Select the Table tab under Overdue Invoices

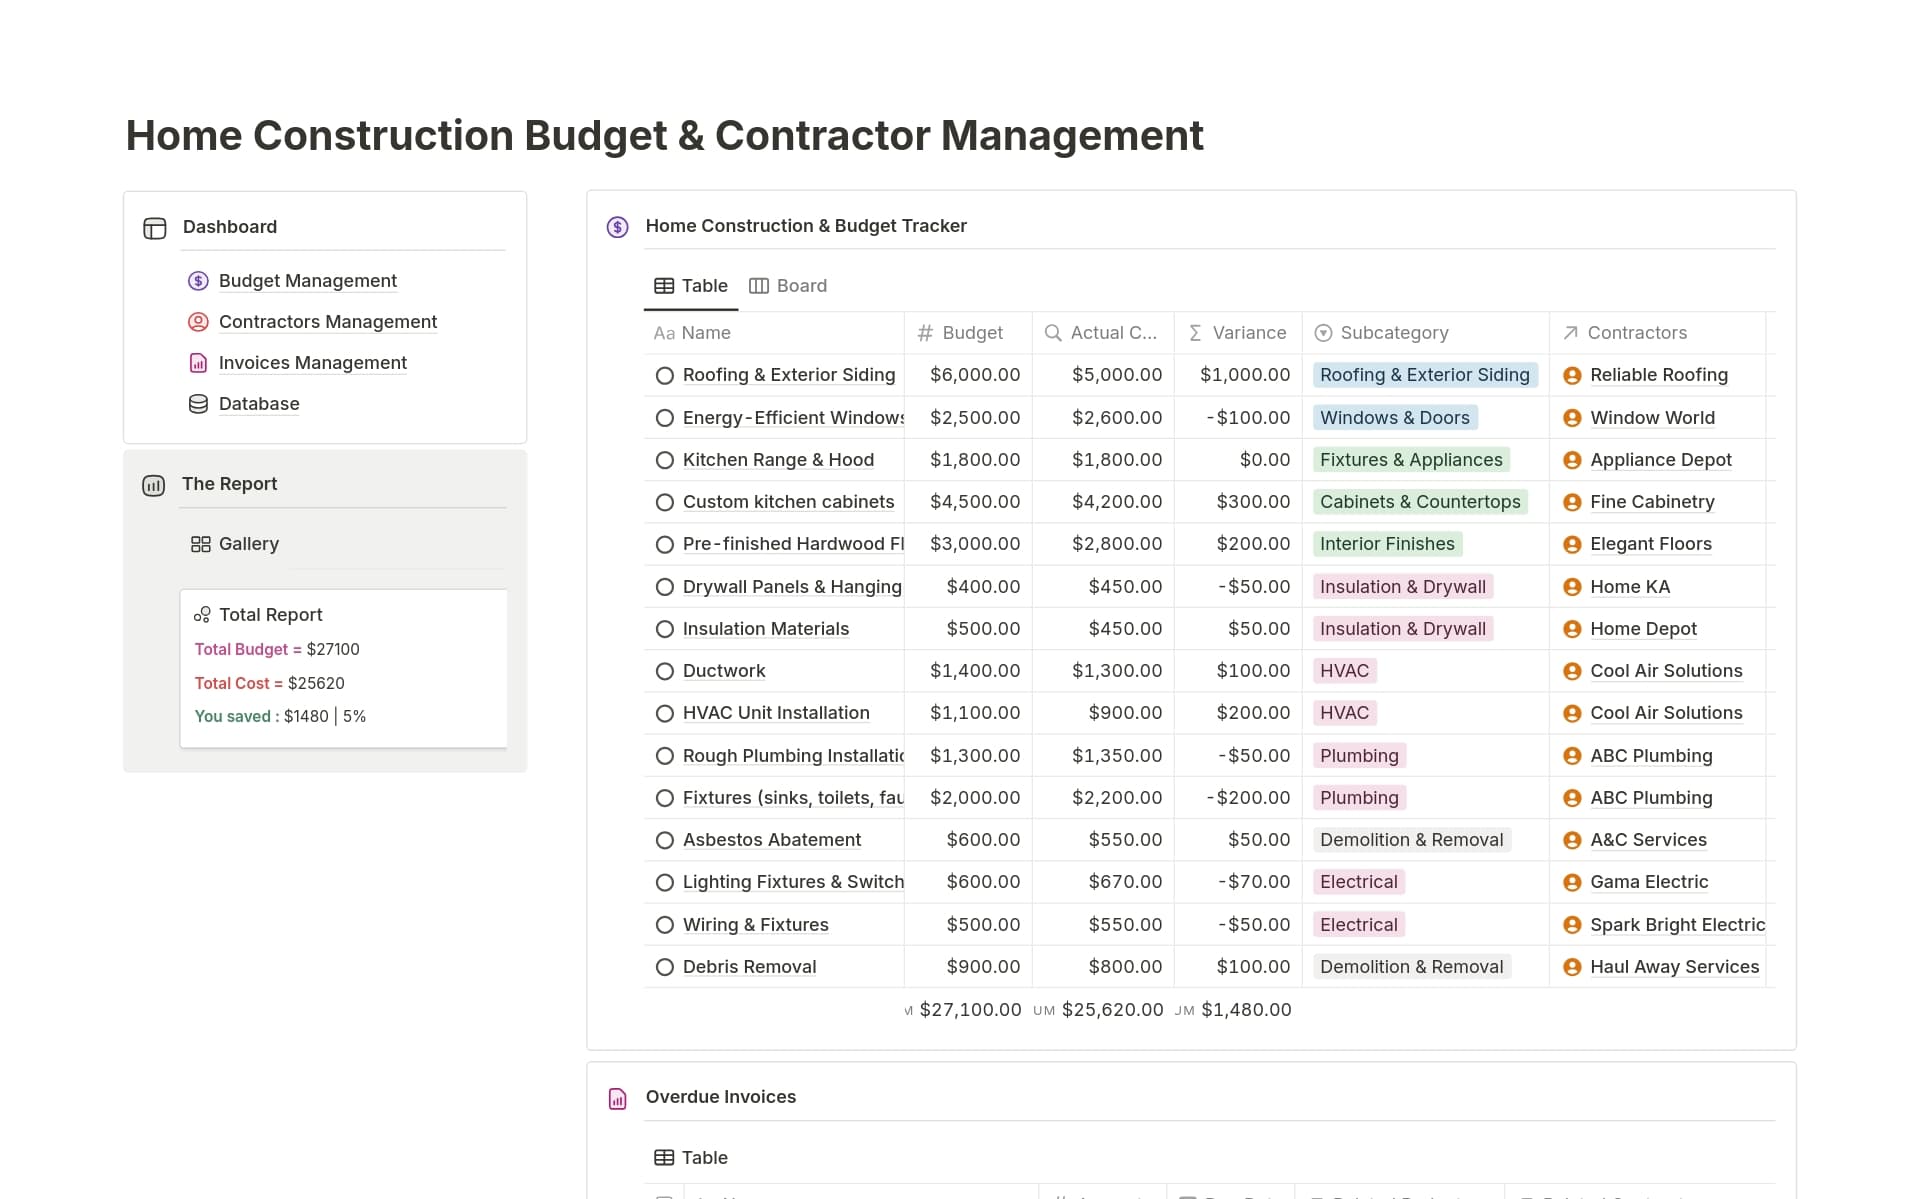[x=691, y=1157]
